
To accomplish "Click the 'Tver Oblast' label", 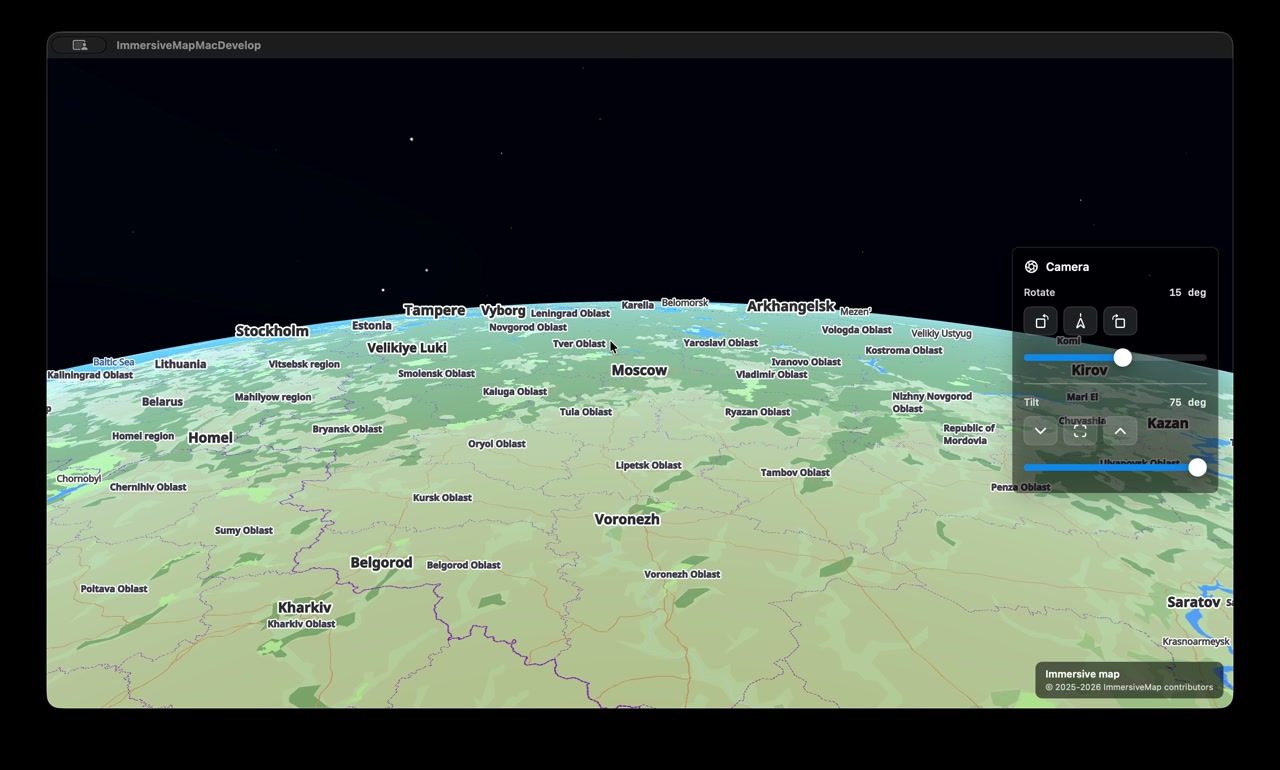I will tap(579, 344).
